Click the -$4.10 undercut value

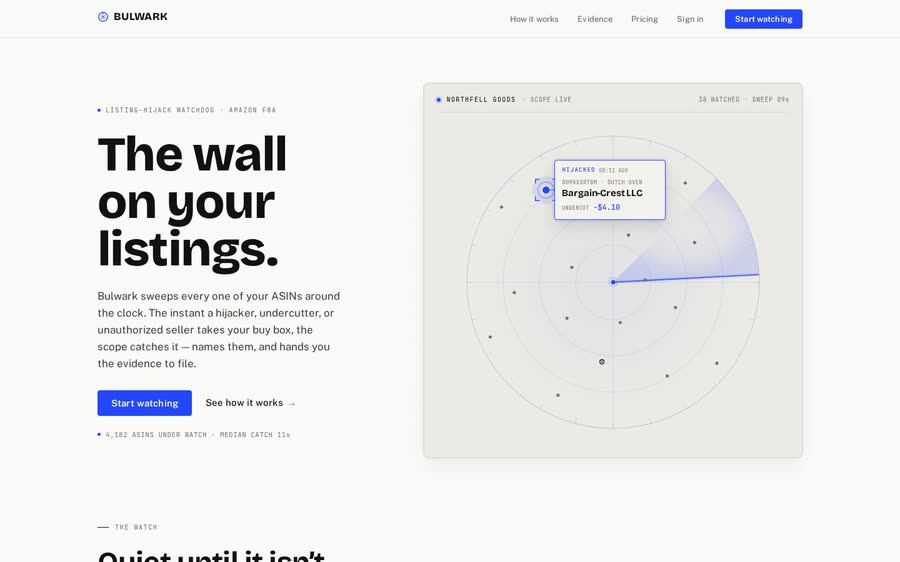coord(607,207)
